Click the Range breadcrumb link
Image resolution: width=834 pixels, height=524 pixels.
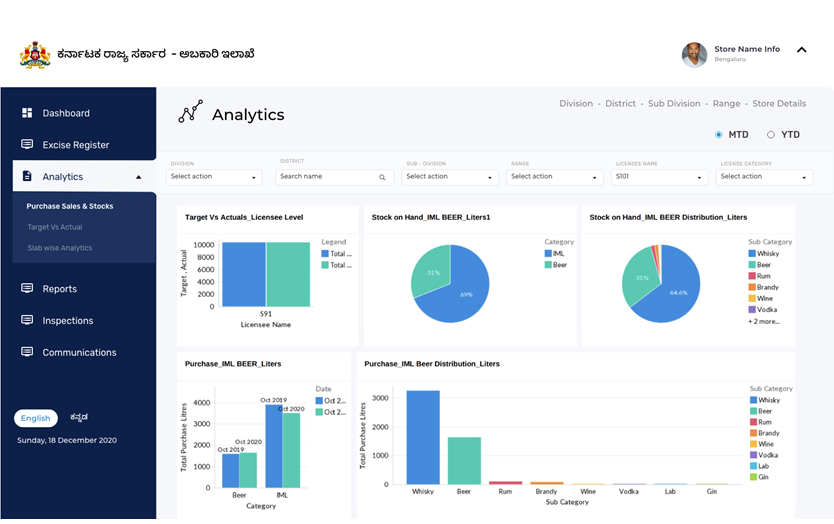point(726,104)
